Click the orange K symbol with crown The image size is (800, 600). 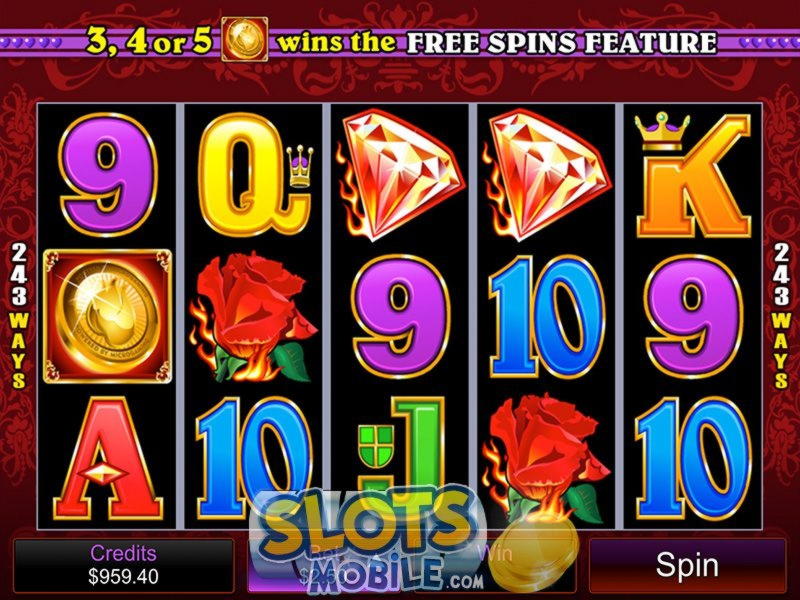pyautogui.click(x=693, y=174)
